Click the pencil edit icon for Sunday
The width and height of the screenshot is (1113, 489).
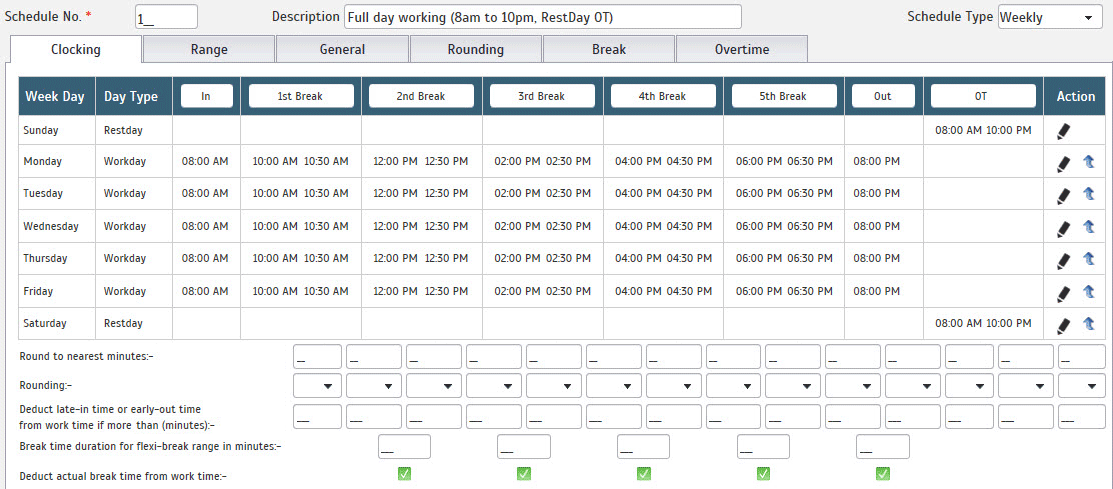pyautogui.click(x=1064, y=131)
